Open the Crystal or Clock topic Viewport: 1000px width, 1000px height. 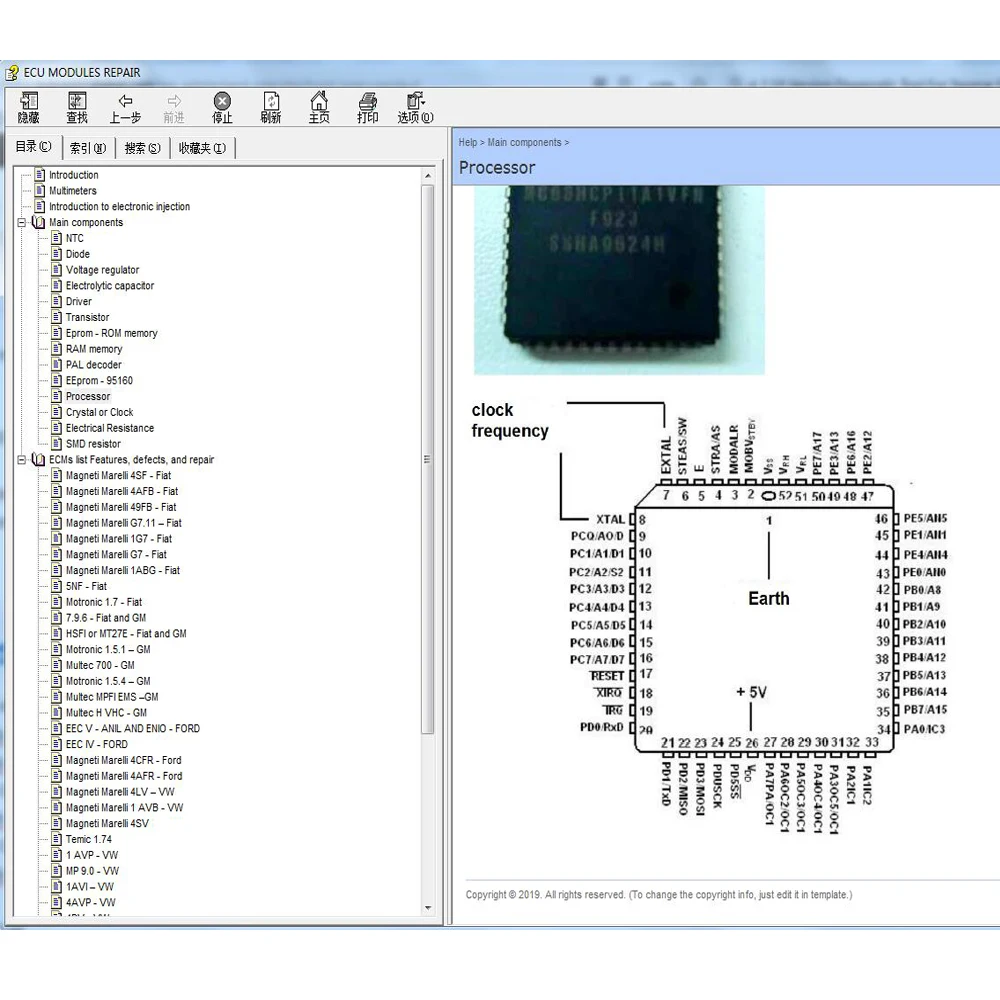pos(99,412)
